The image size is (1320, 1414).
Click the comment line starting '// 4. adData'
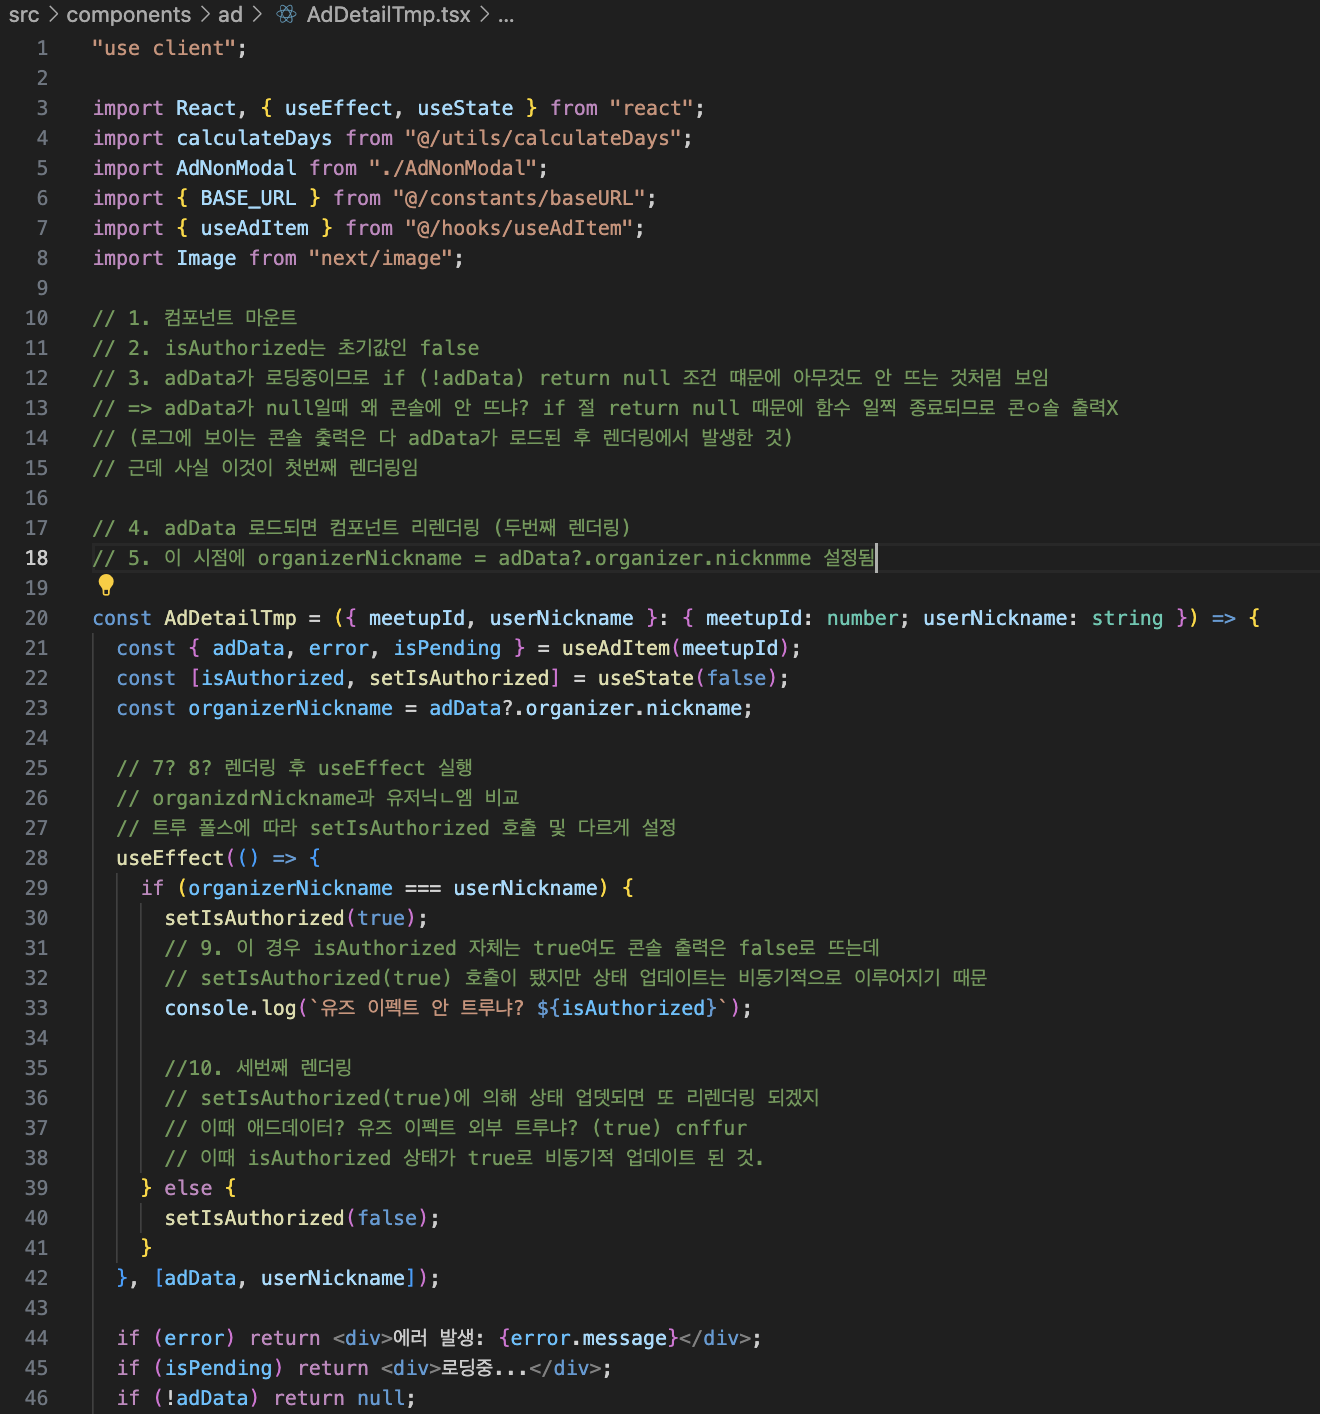[362, 528]
